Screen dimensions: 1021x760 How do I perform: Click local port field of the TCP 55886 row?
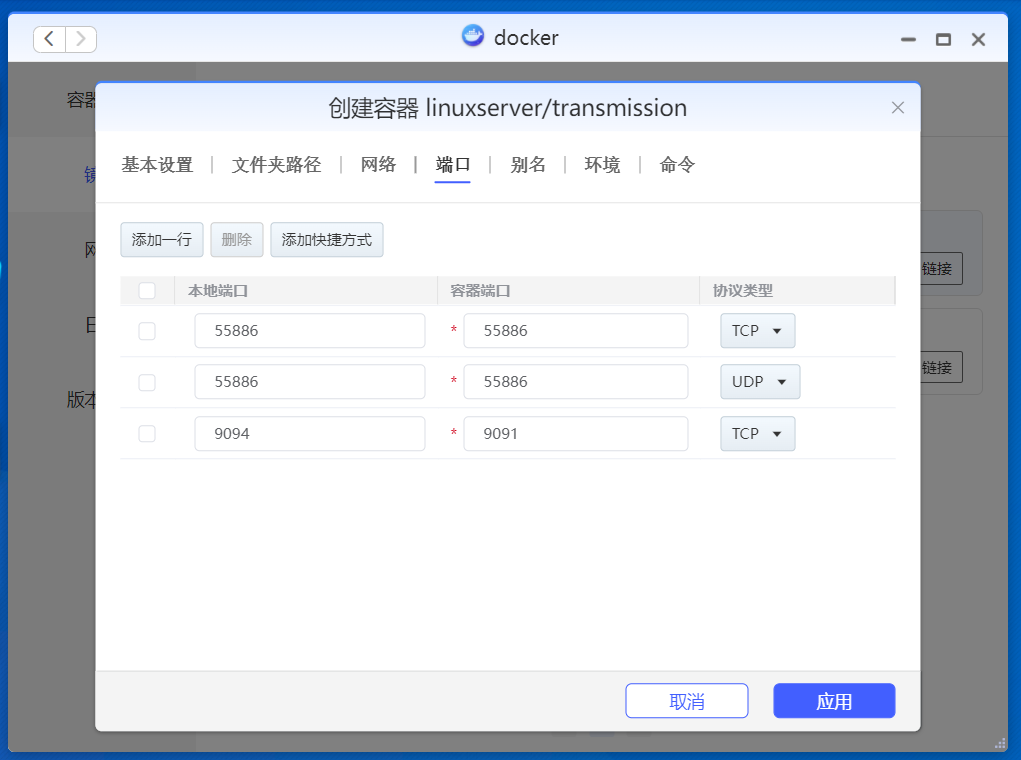(x=310, y=331)
